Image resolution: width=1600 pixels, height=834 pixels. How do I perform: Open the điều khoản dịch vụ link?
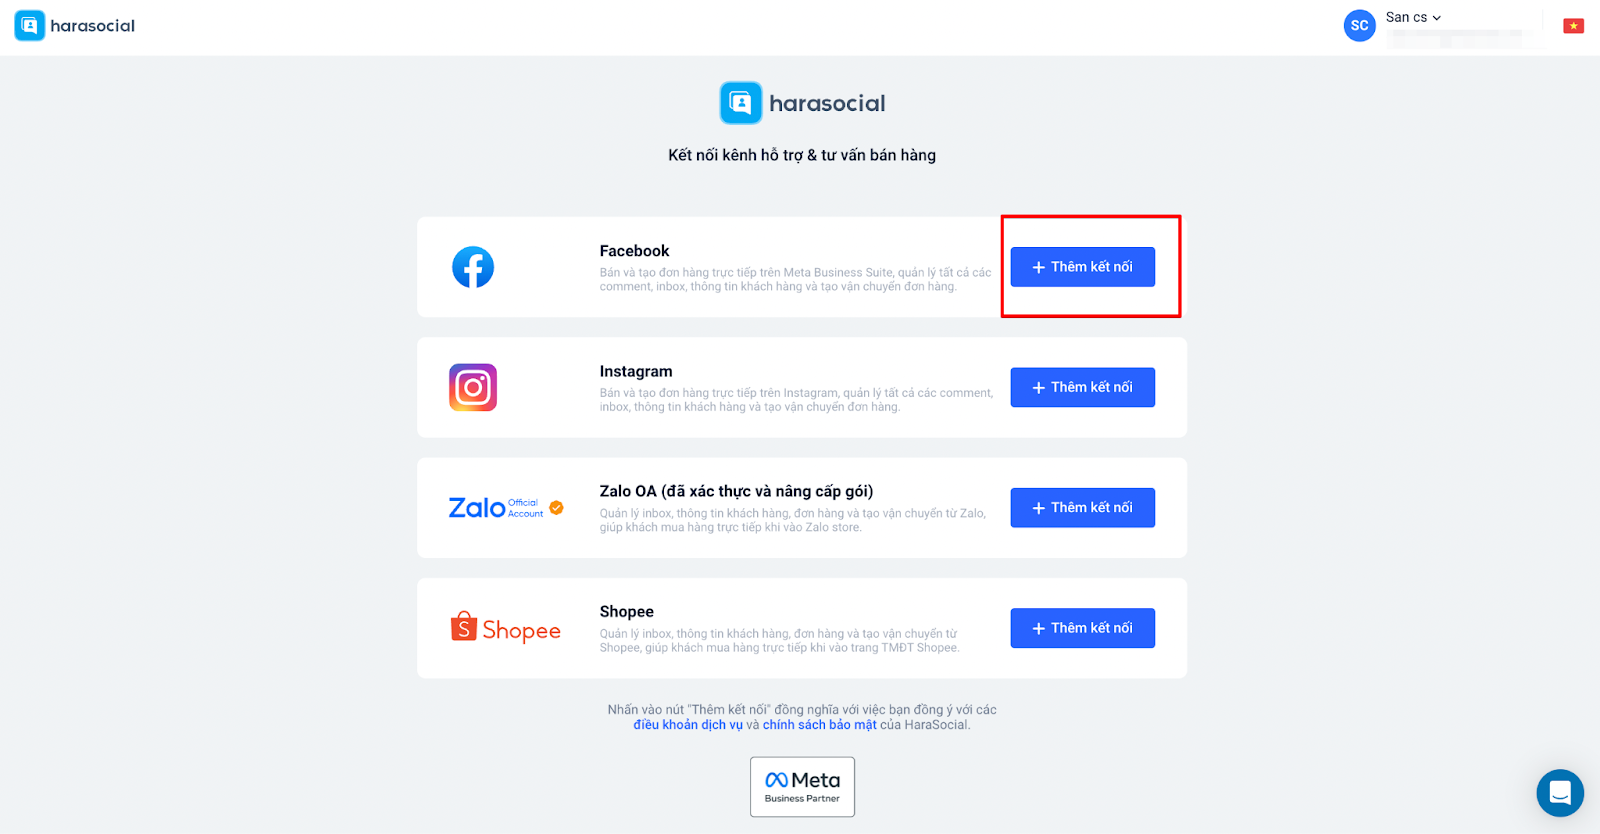(688, 725)
